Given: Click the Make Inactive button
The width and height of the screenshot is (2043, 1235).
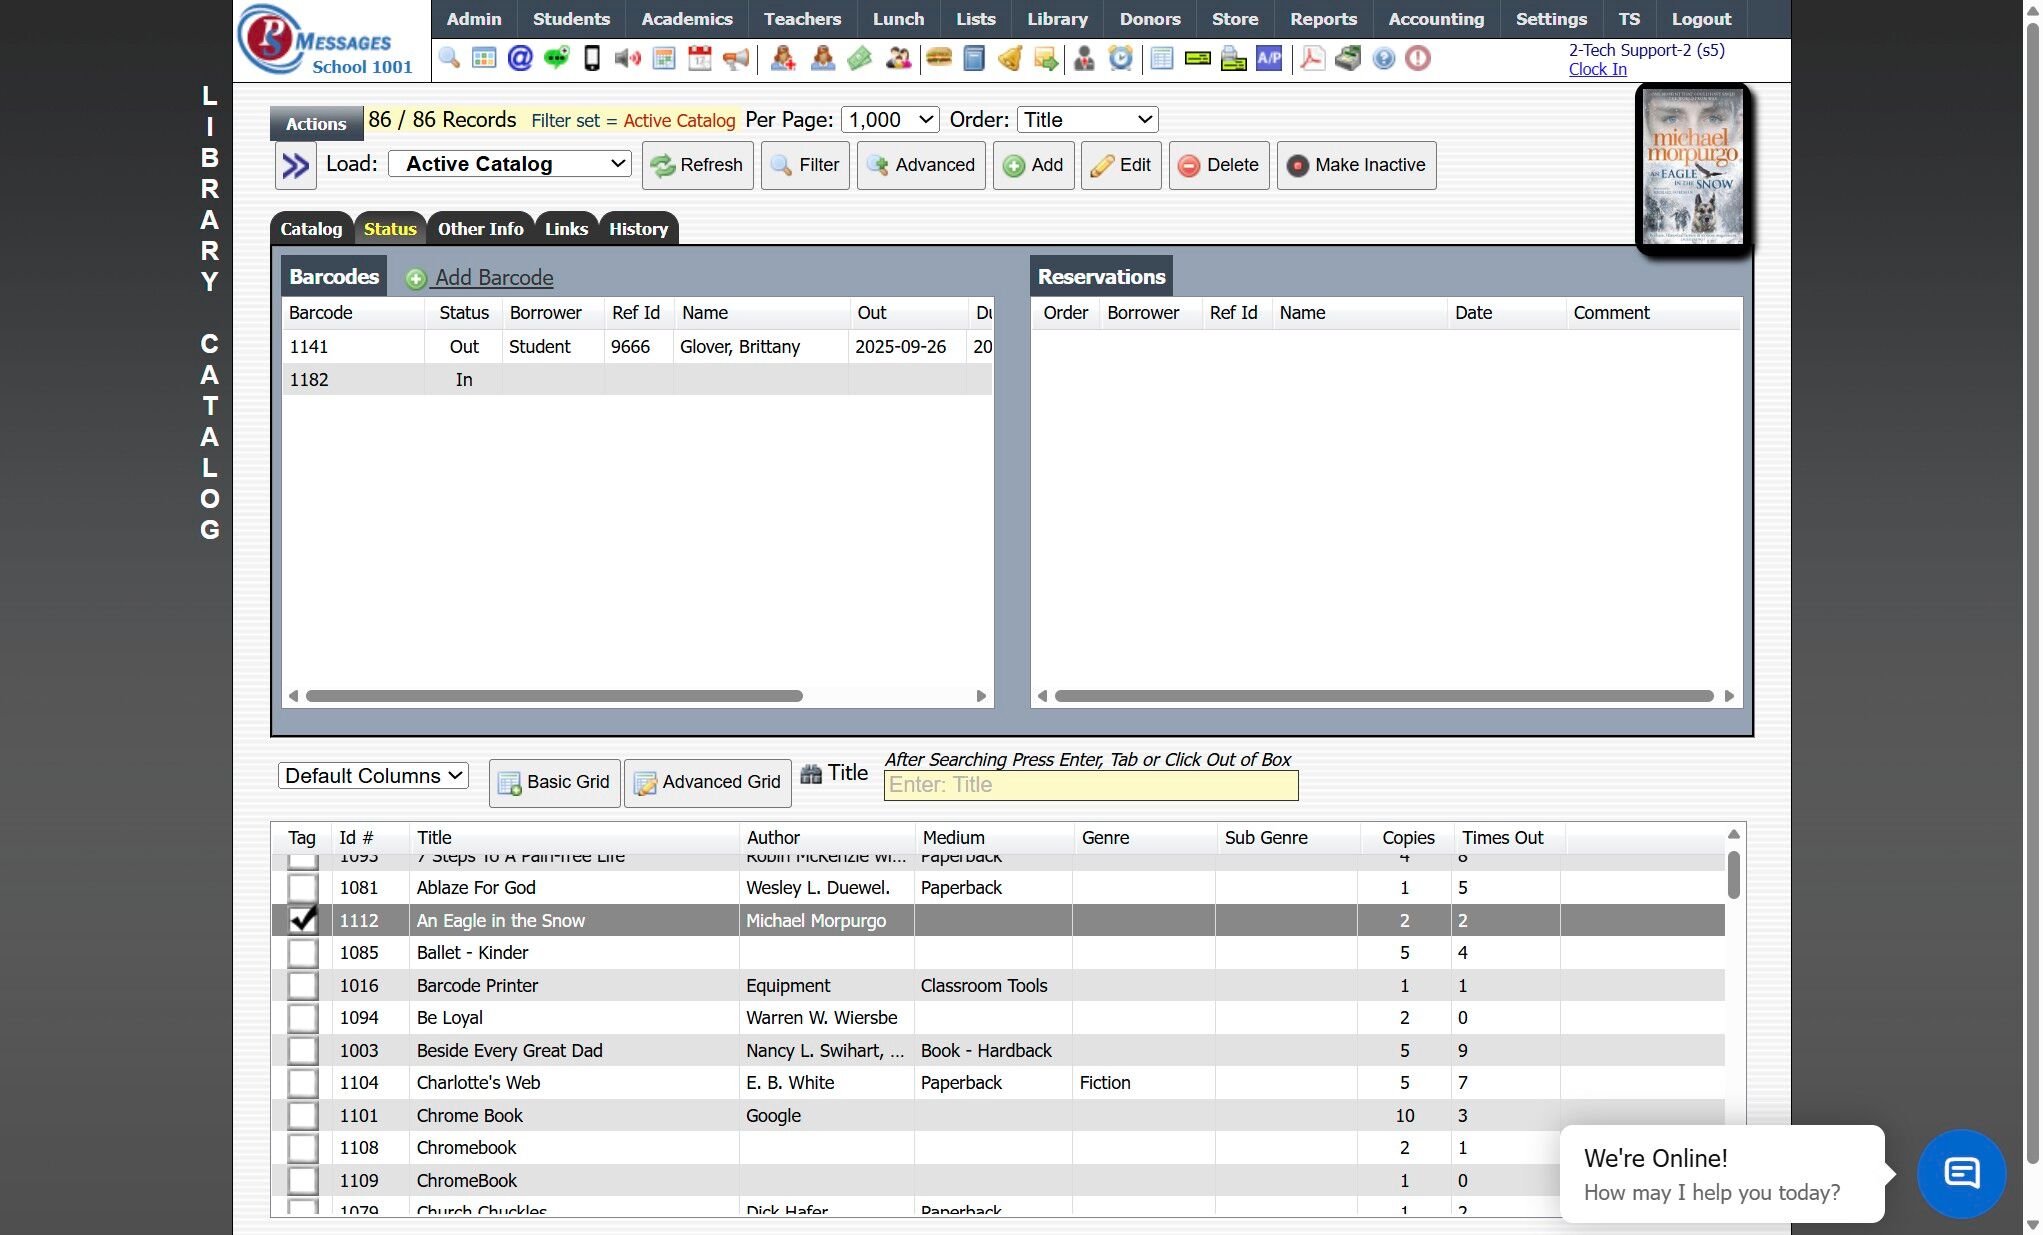Looking at the screenshot, I should tap(1356, 165).
